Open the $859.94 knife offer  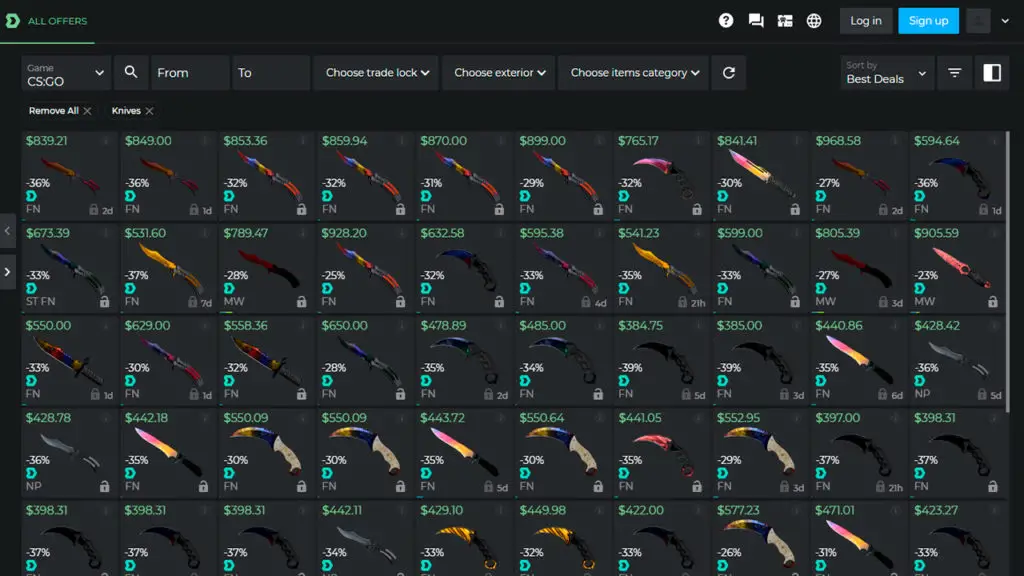pyautogui.click(x=365, y=175)
